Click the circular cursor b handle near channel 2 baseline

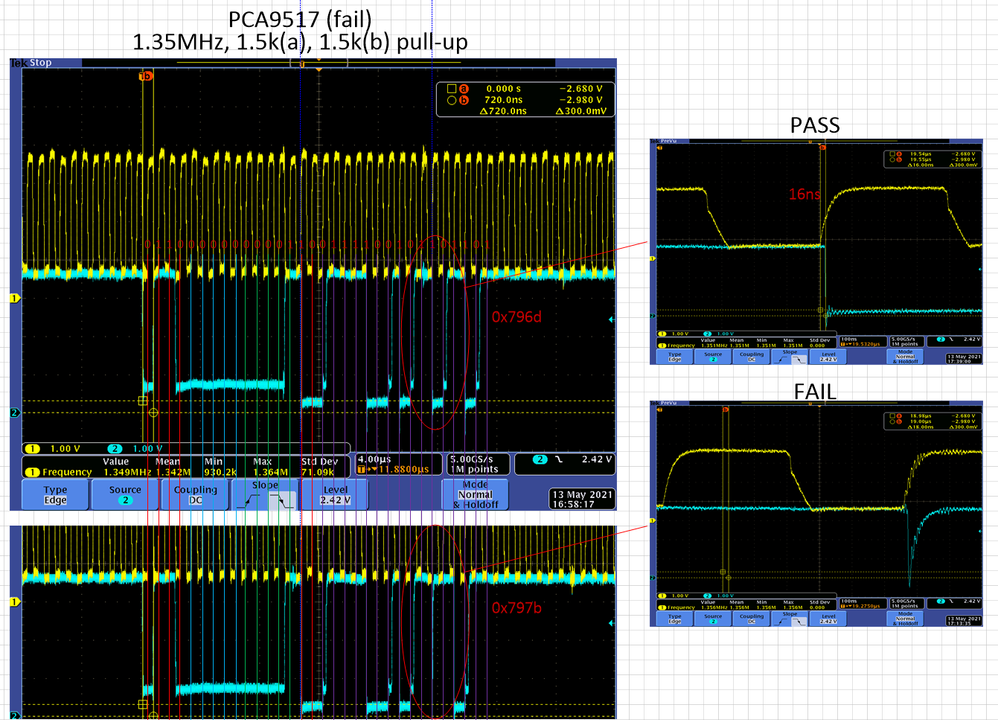pyautogui.click(x=153, y=413)
